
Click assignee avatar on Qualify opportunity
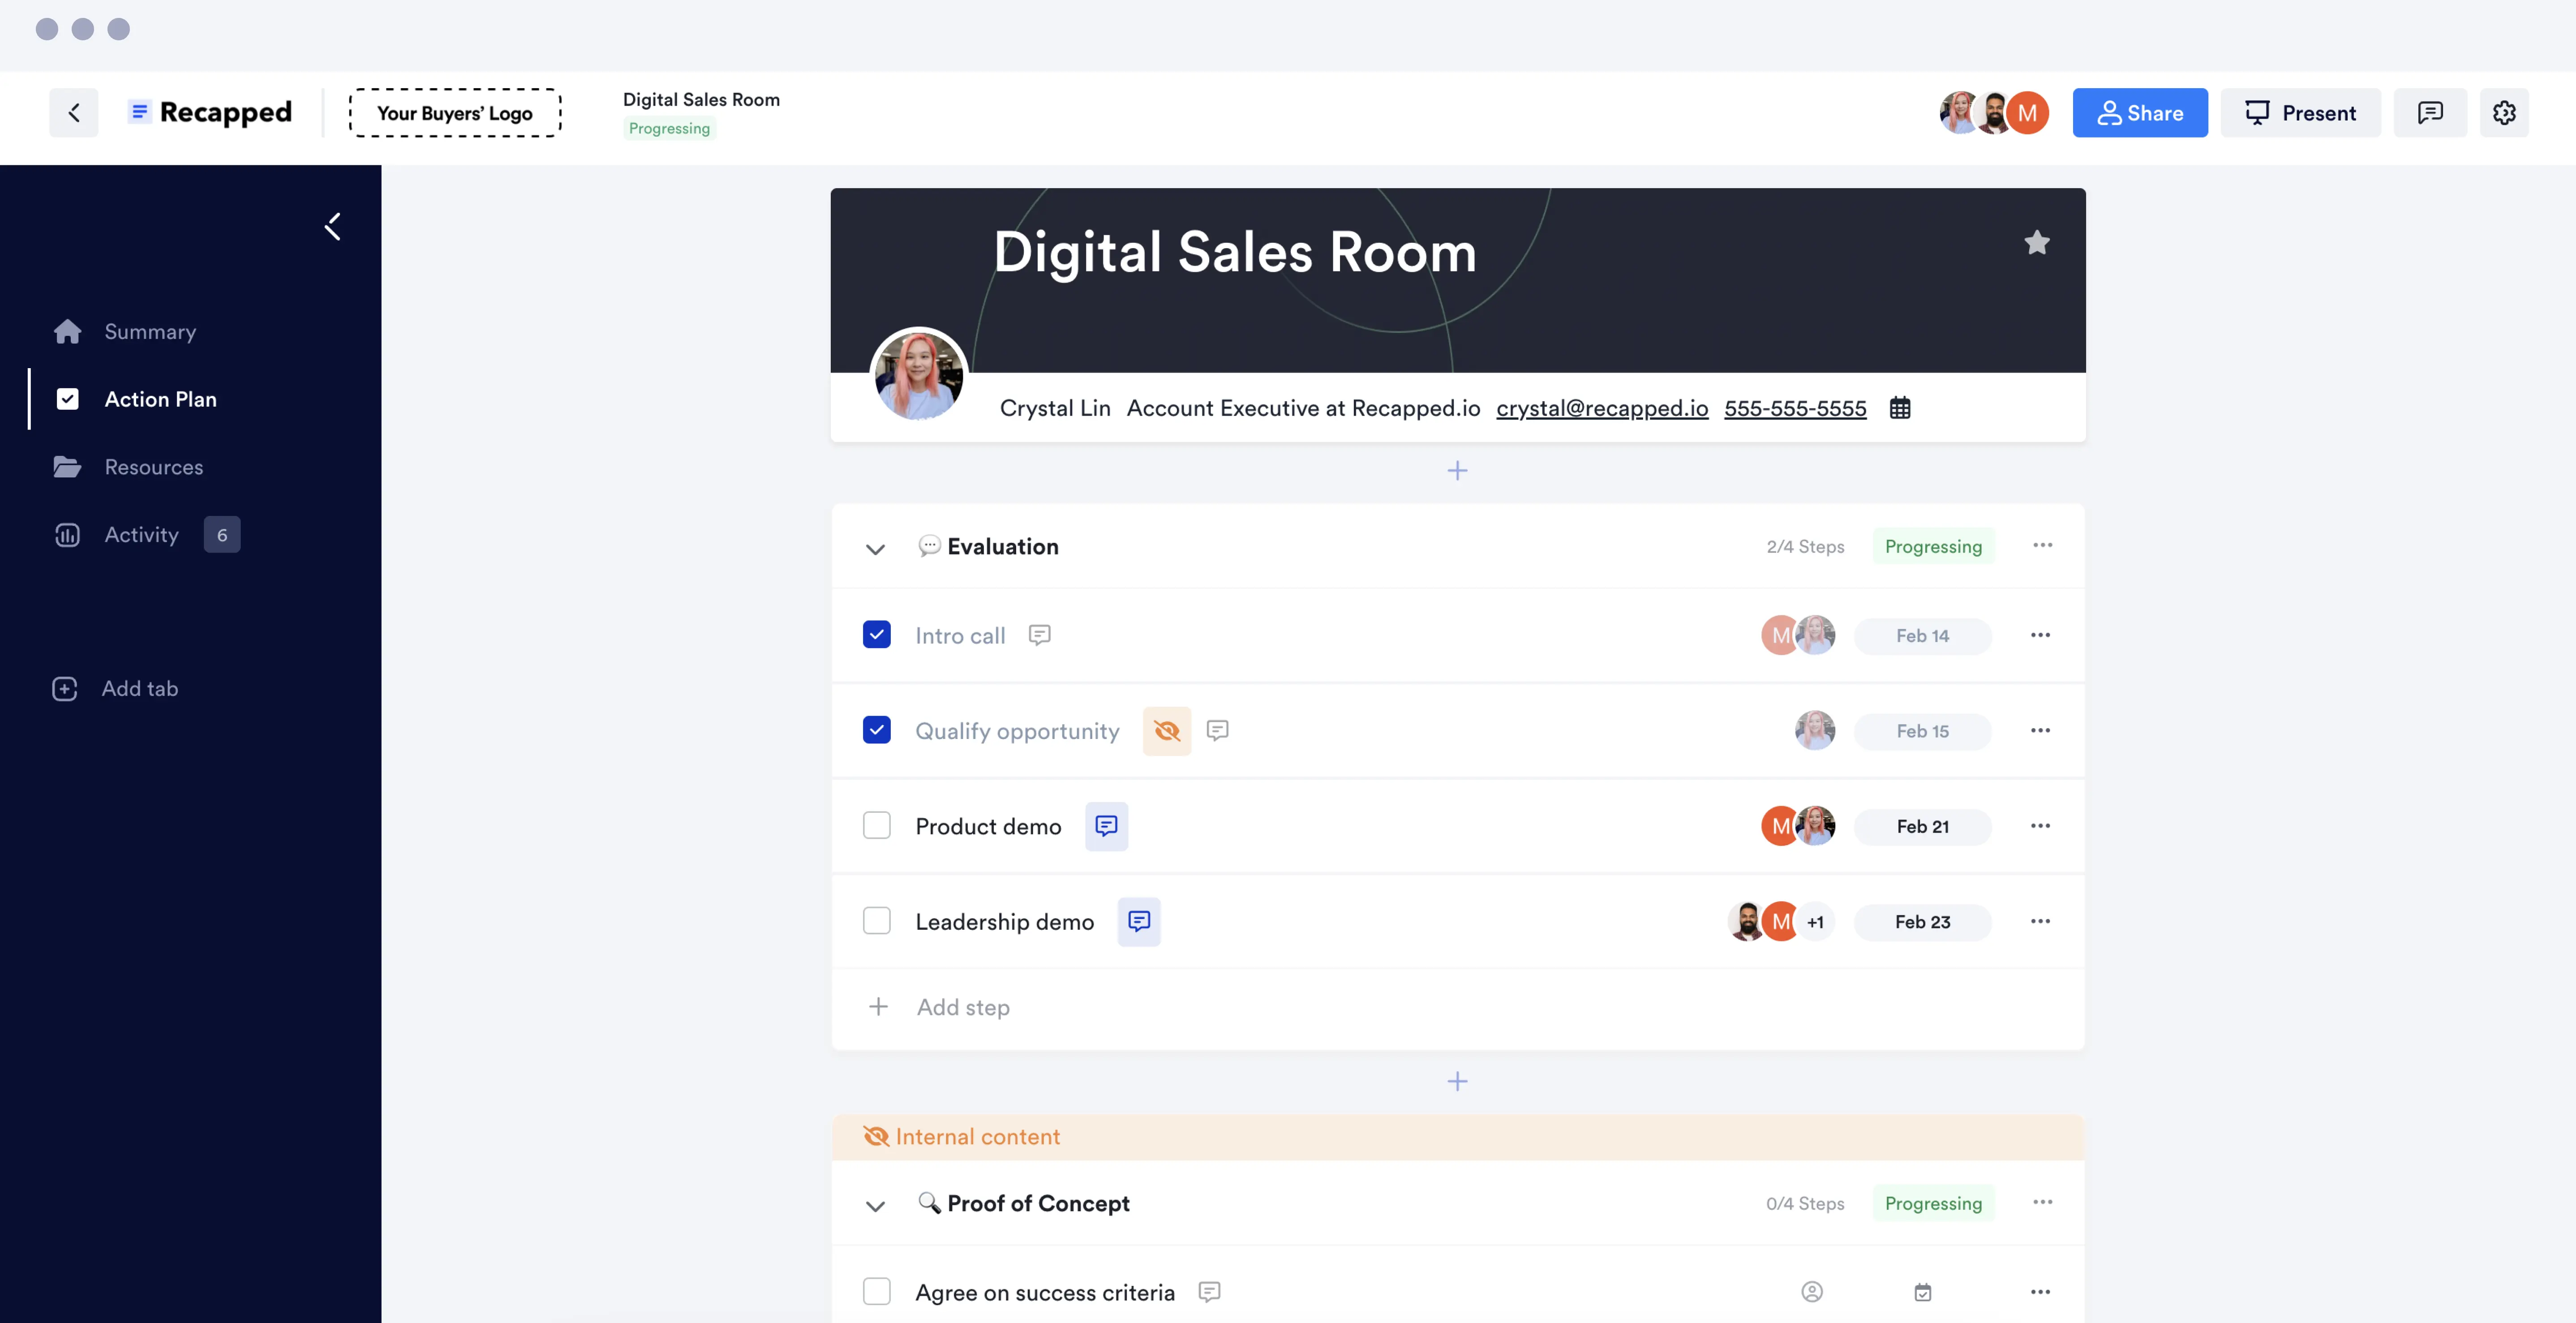pyautogui.click(x=1815, y=731)
